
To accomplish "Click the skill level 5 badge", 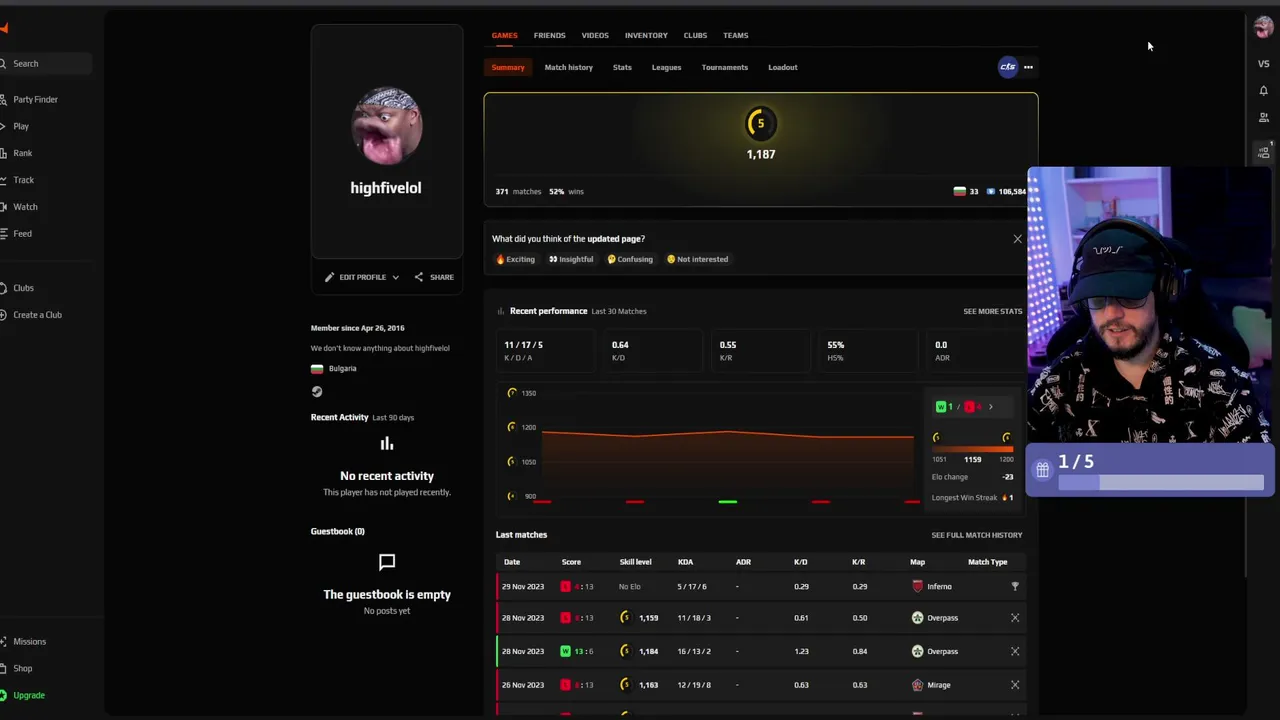I will [760, 124].
